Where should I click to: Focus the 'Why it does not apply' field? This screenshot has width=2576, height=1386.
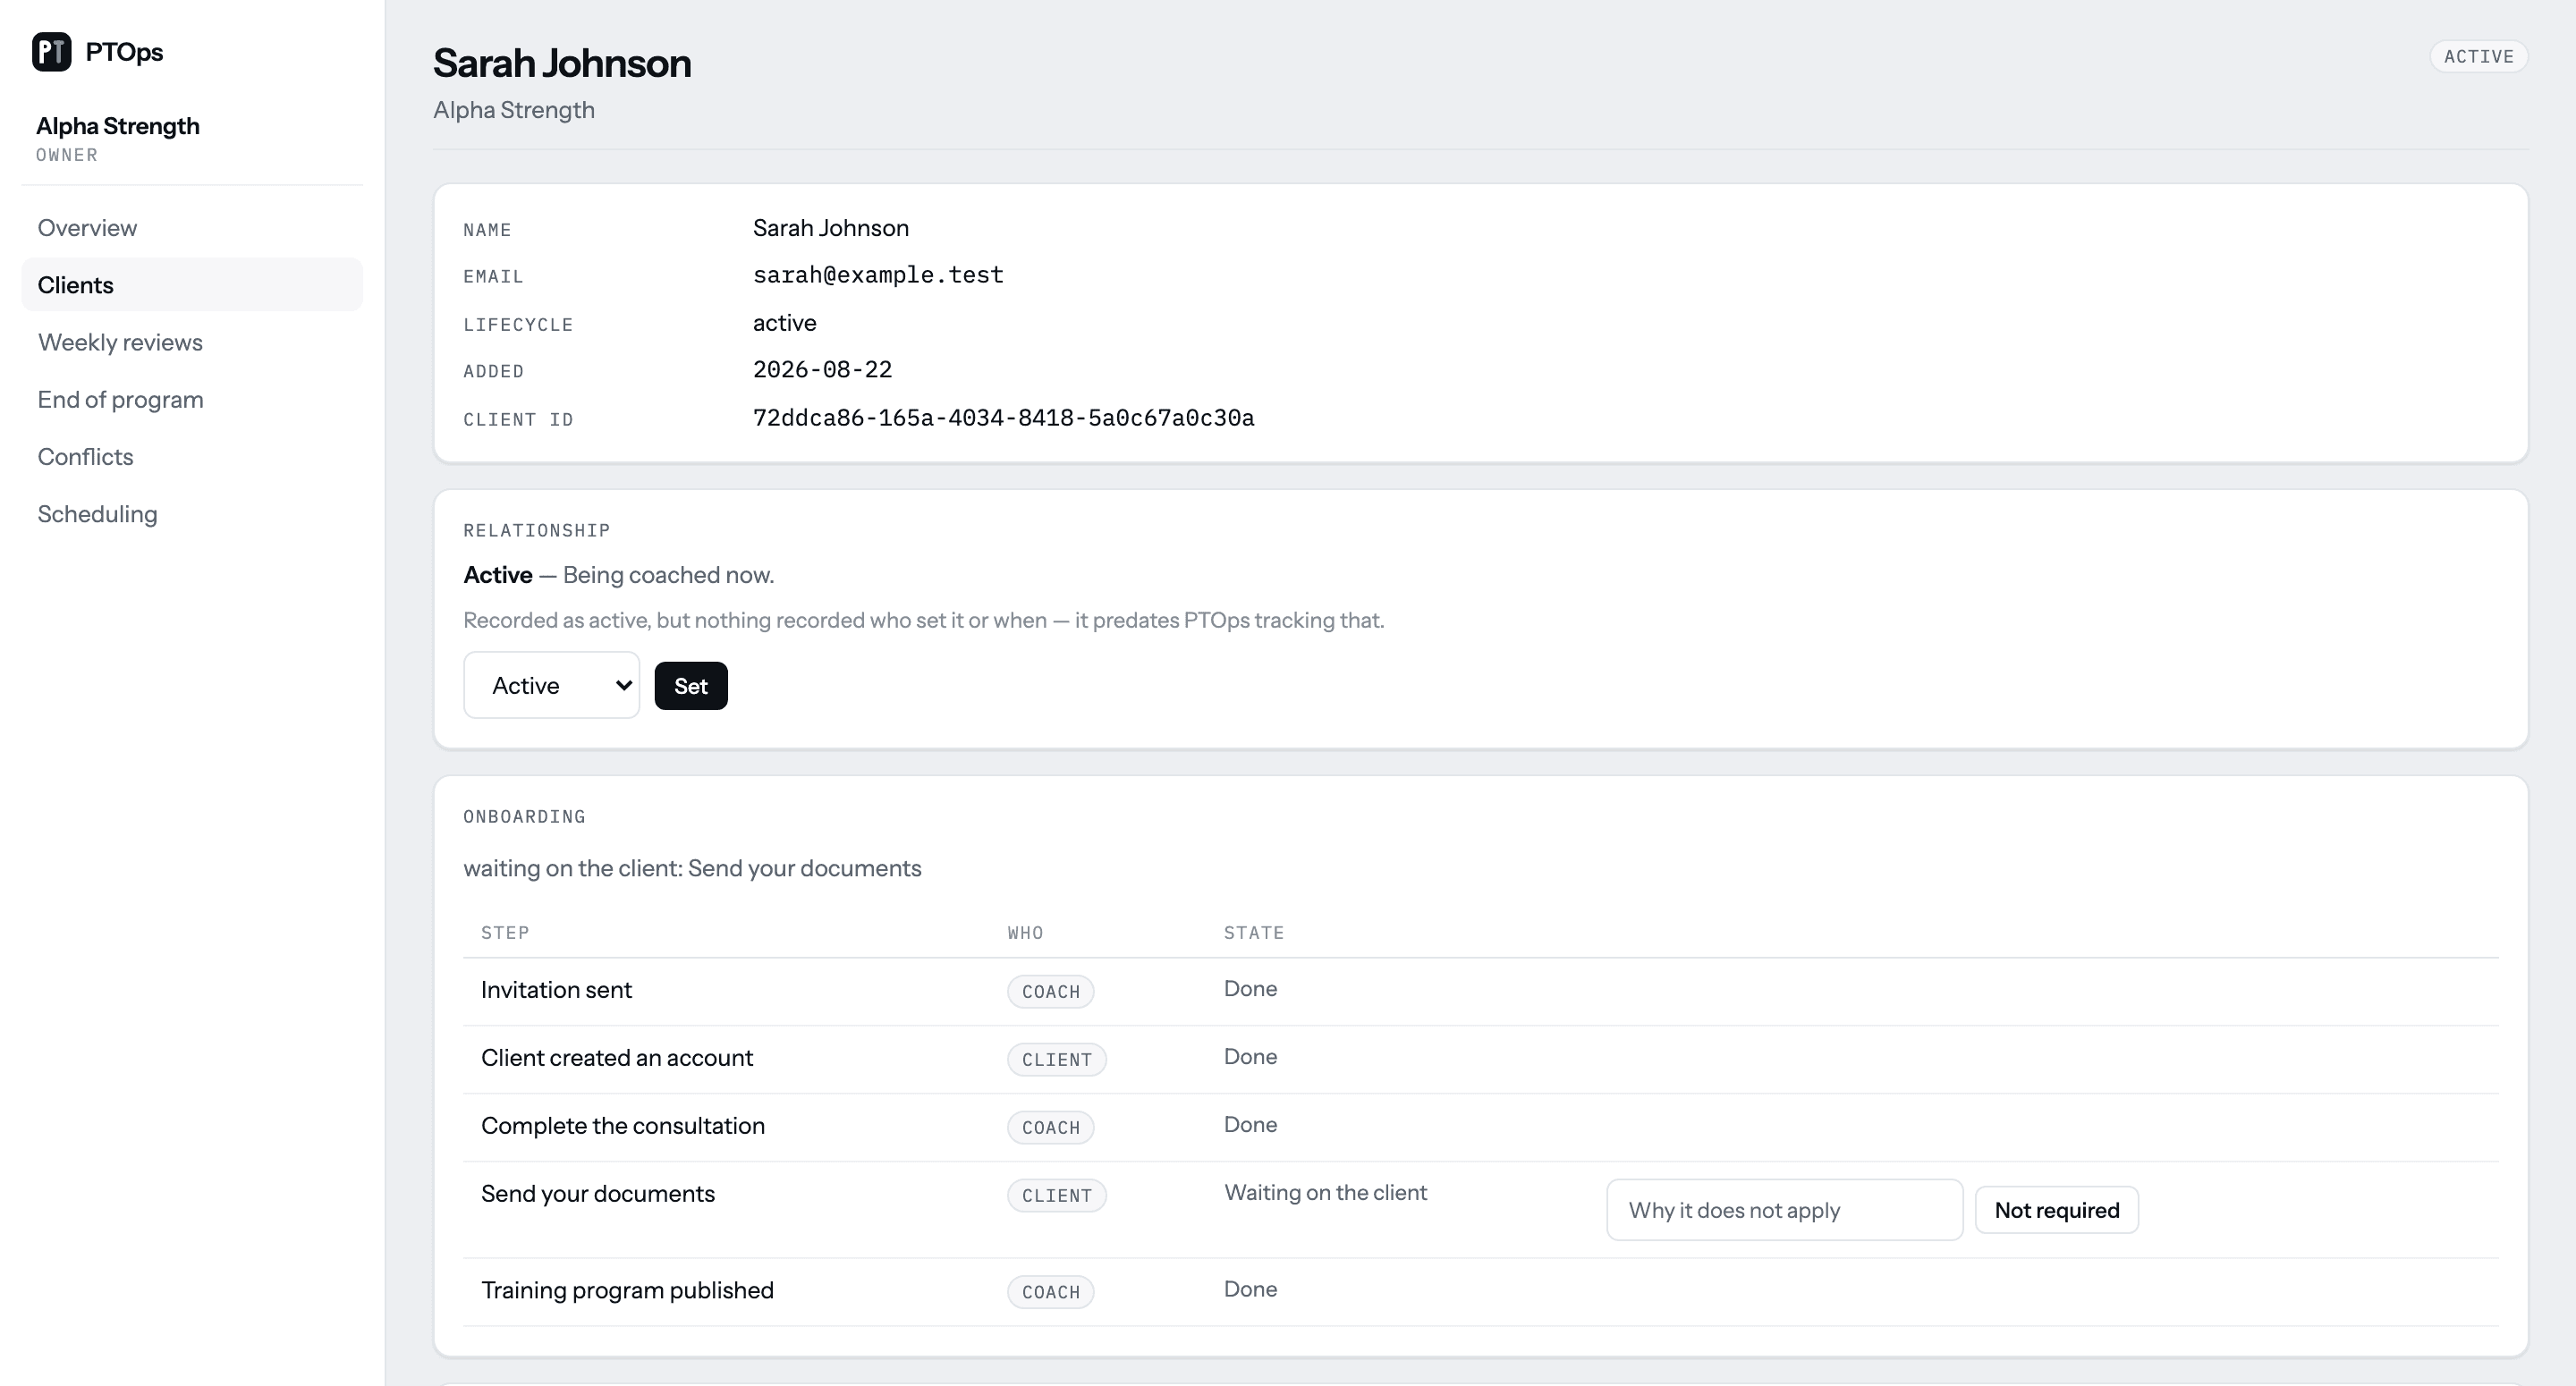1785,1210
